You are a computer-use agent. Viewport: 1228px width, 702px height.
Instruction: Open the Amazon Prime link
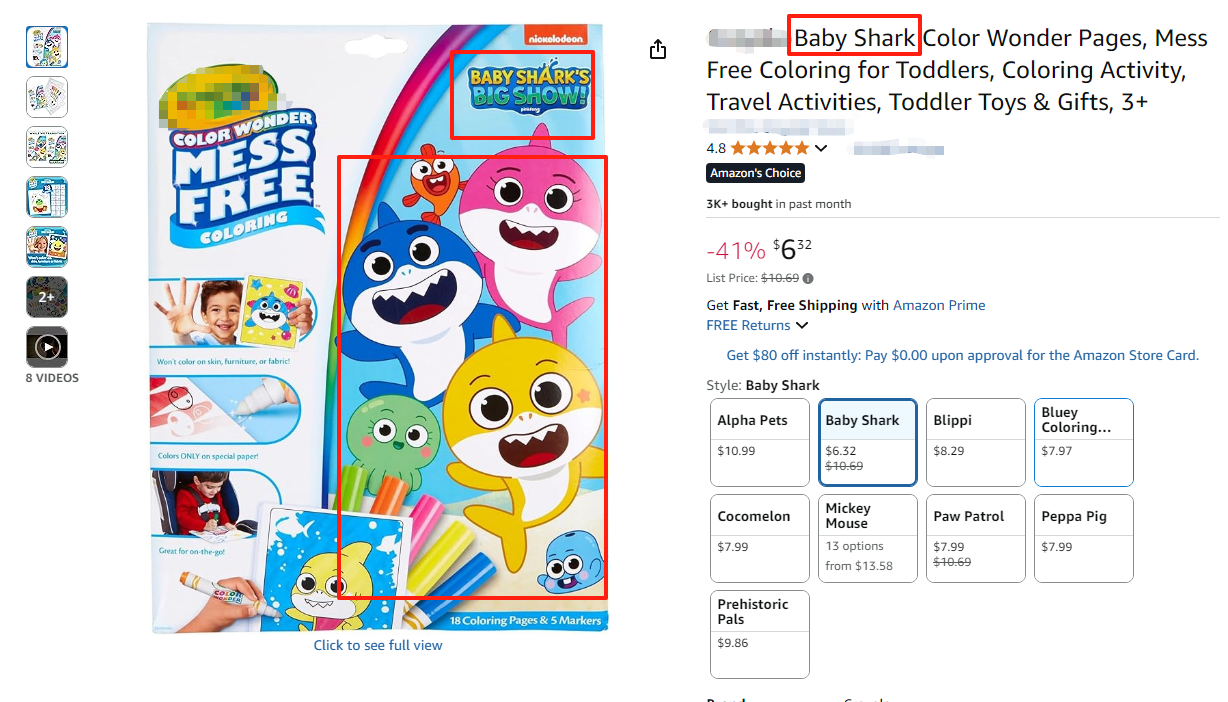pos(939,305)
